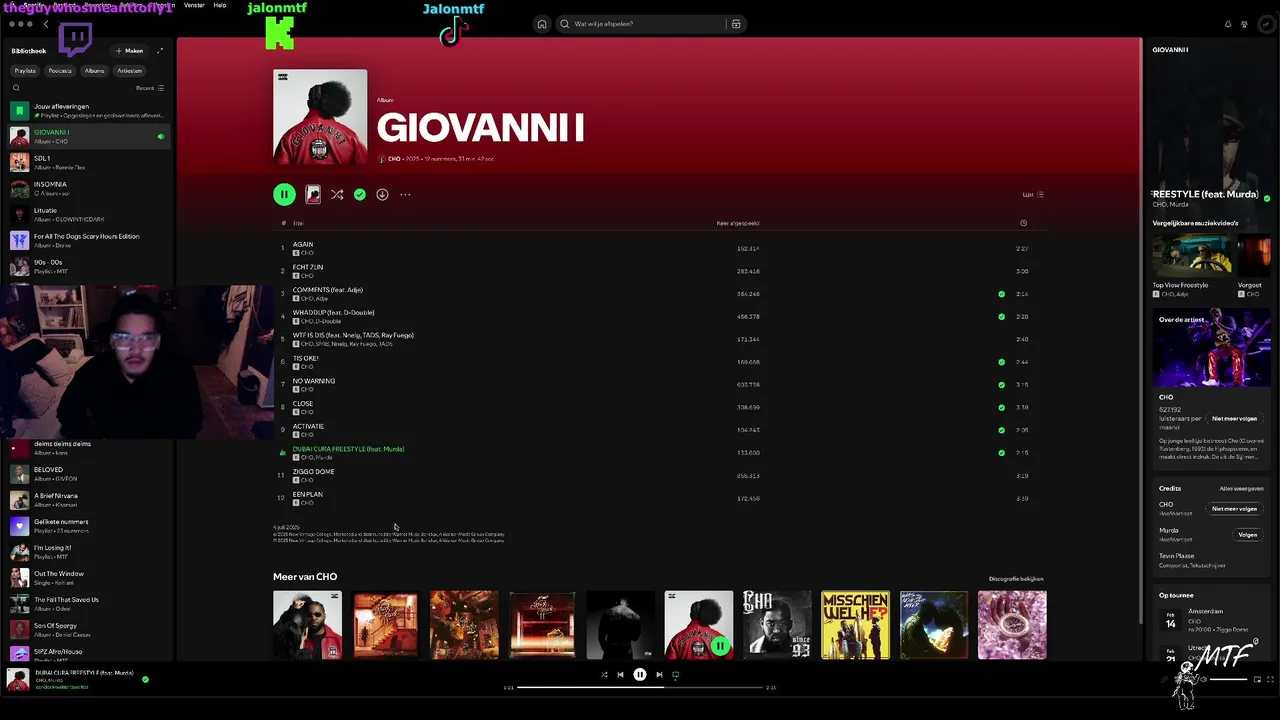Image resolution: width=1280 pixels, height=720 pixels.
Task: Filter library by Podcasts
Action: (60, 71)
